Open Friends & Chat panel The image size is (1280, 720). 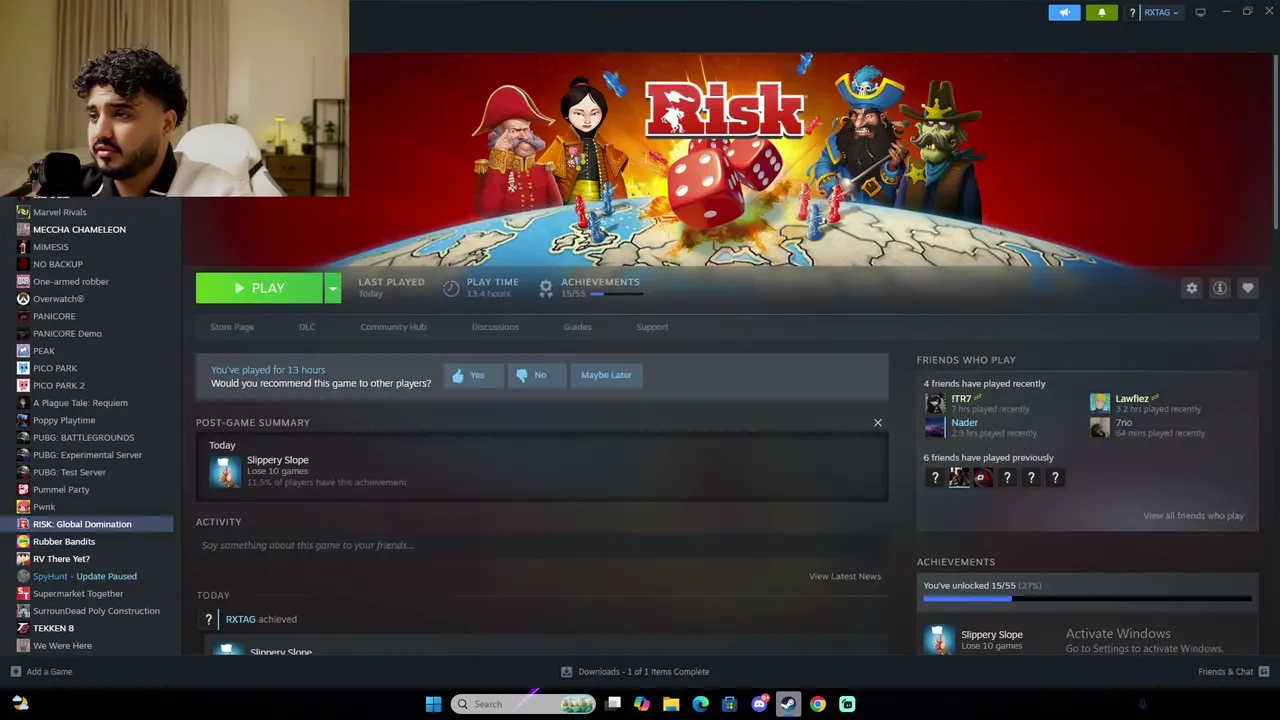1233,672
